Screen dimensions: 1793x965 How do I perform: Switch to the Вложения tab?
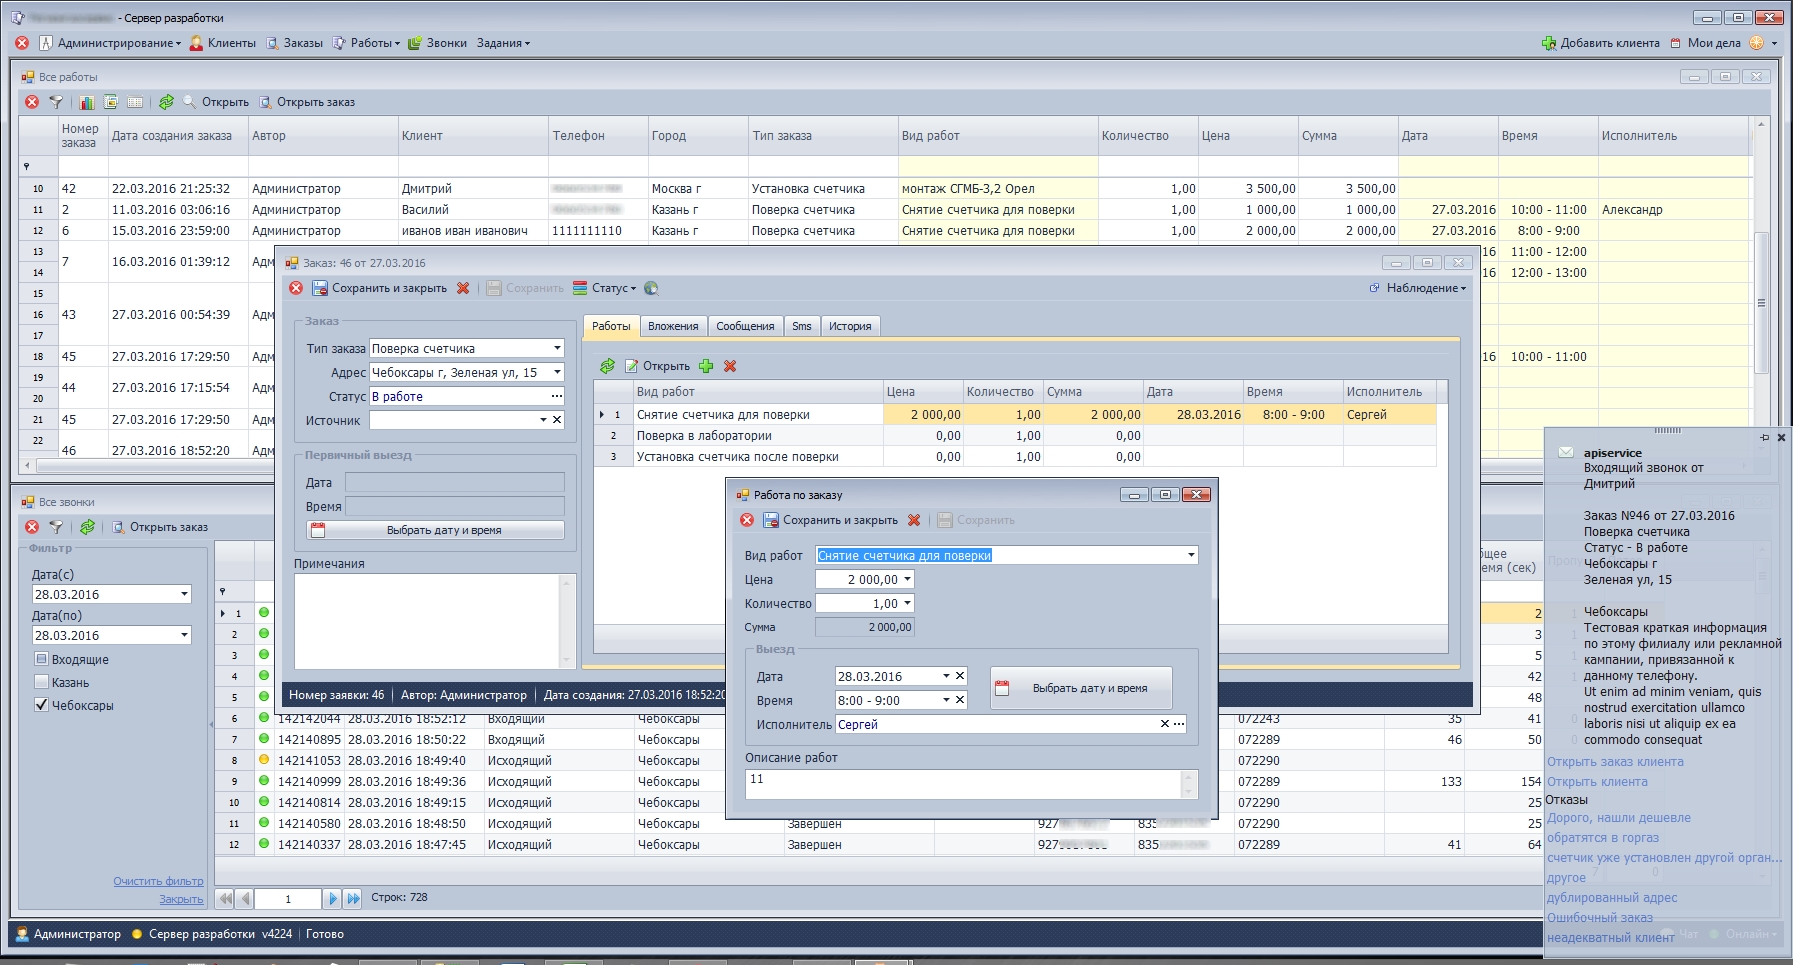pos(673,326)
